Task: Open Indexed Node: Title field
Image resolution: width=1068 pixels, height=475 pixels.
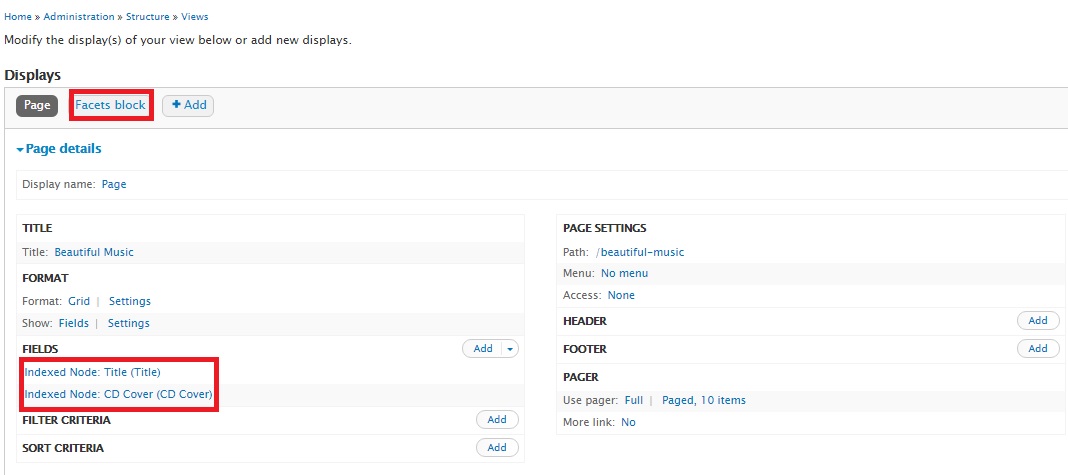Action: pos(93,372)
